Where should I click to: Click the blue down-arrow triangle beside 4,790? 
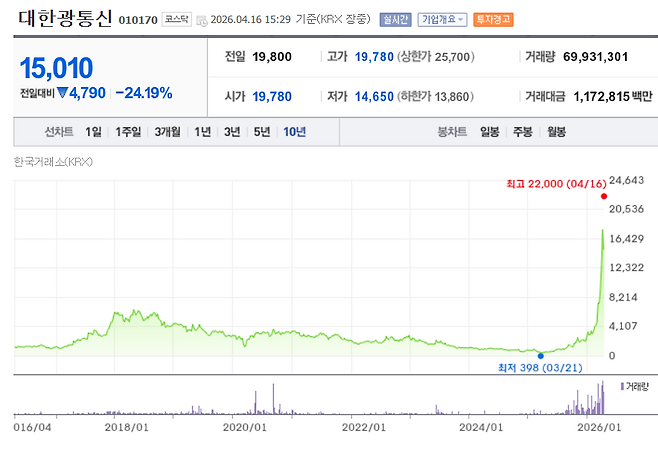pos(63,93)
